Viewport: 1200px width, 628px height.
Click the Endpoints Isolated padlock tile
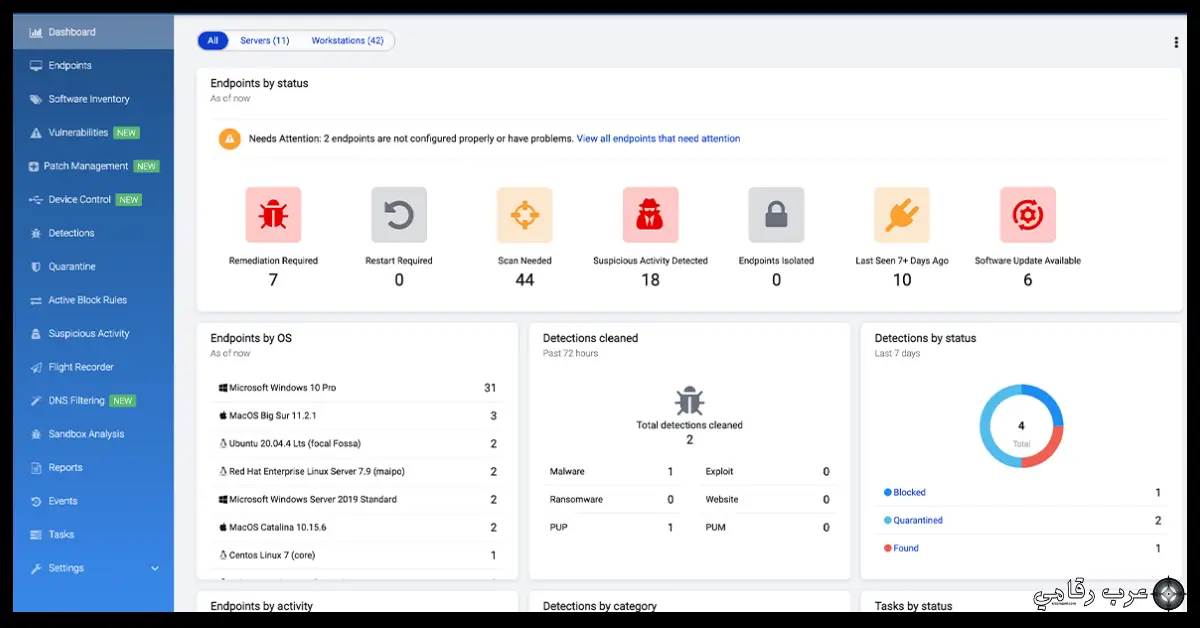(x=776, y=215)
